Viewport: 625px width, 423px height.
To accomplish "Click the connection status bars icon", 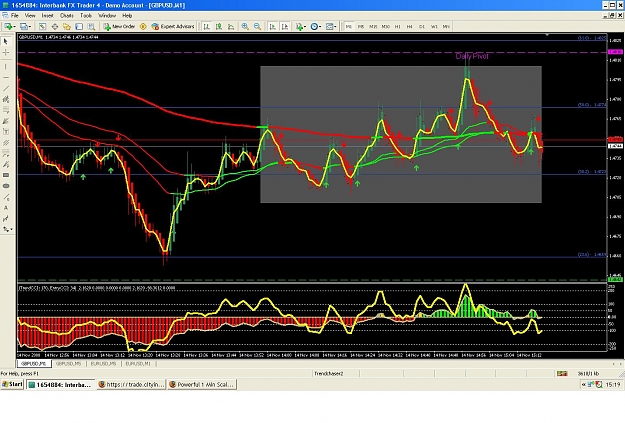I will coord(562,374).
